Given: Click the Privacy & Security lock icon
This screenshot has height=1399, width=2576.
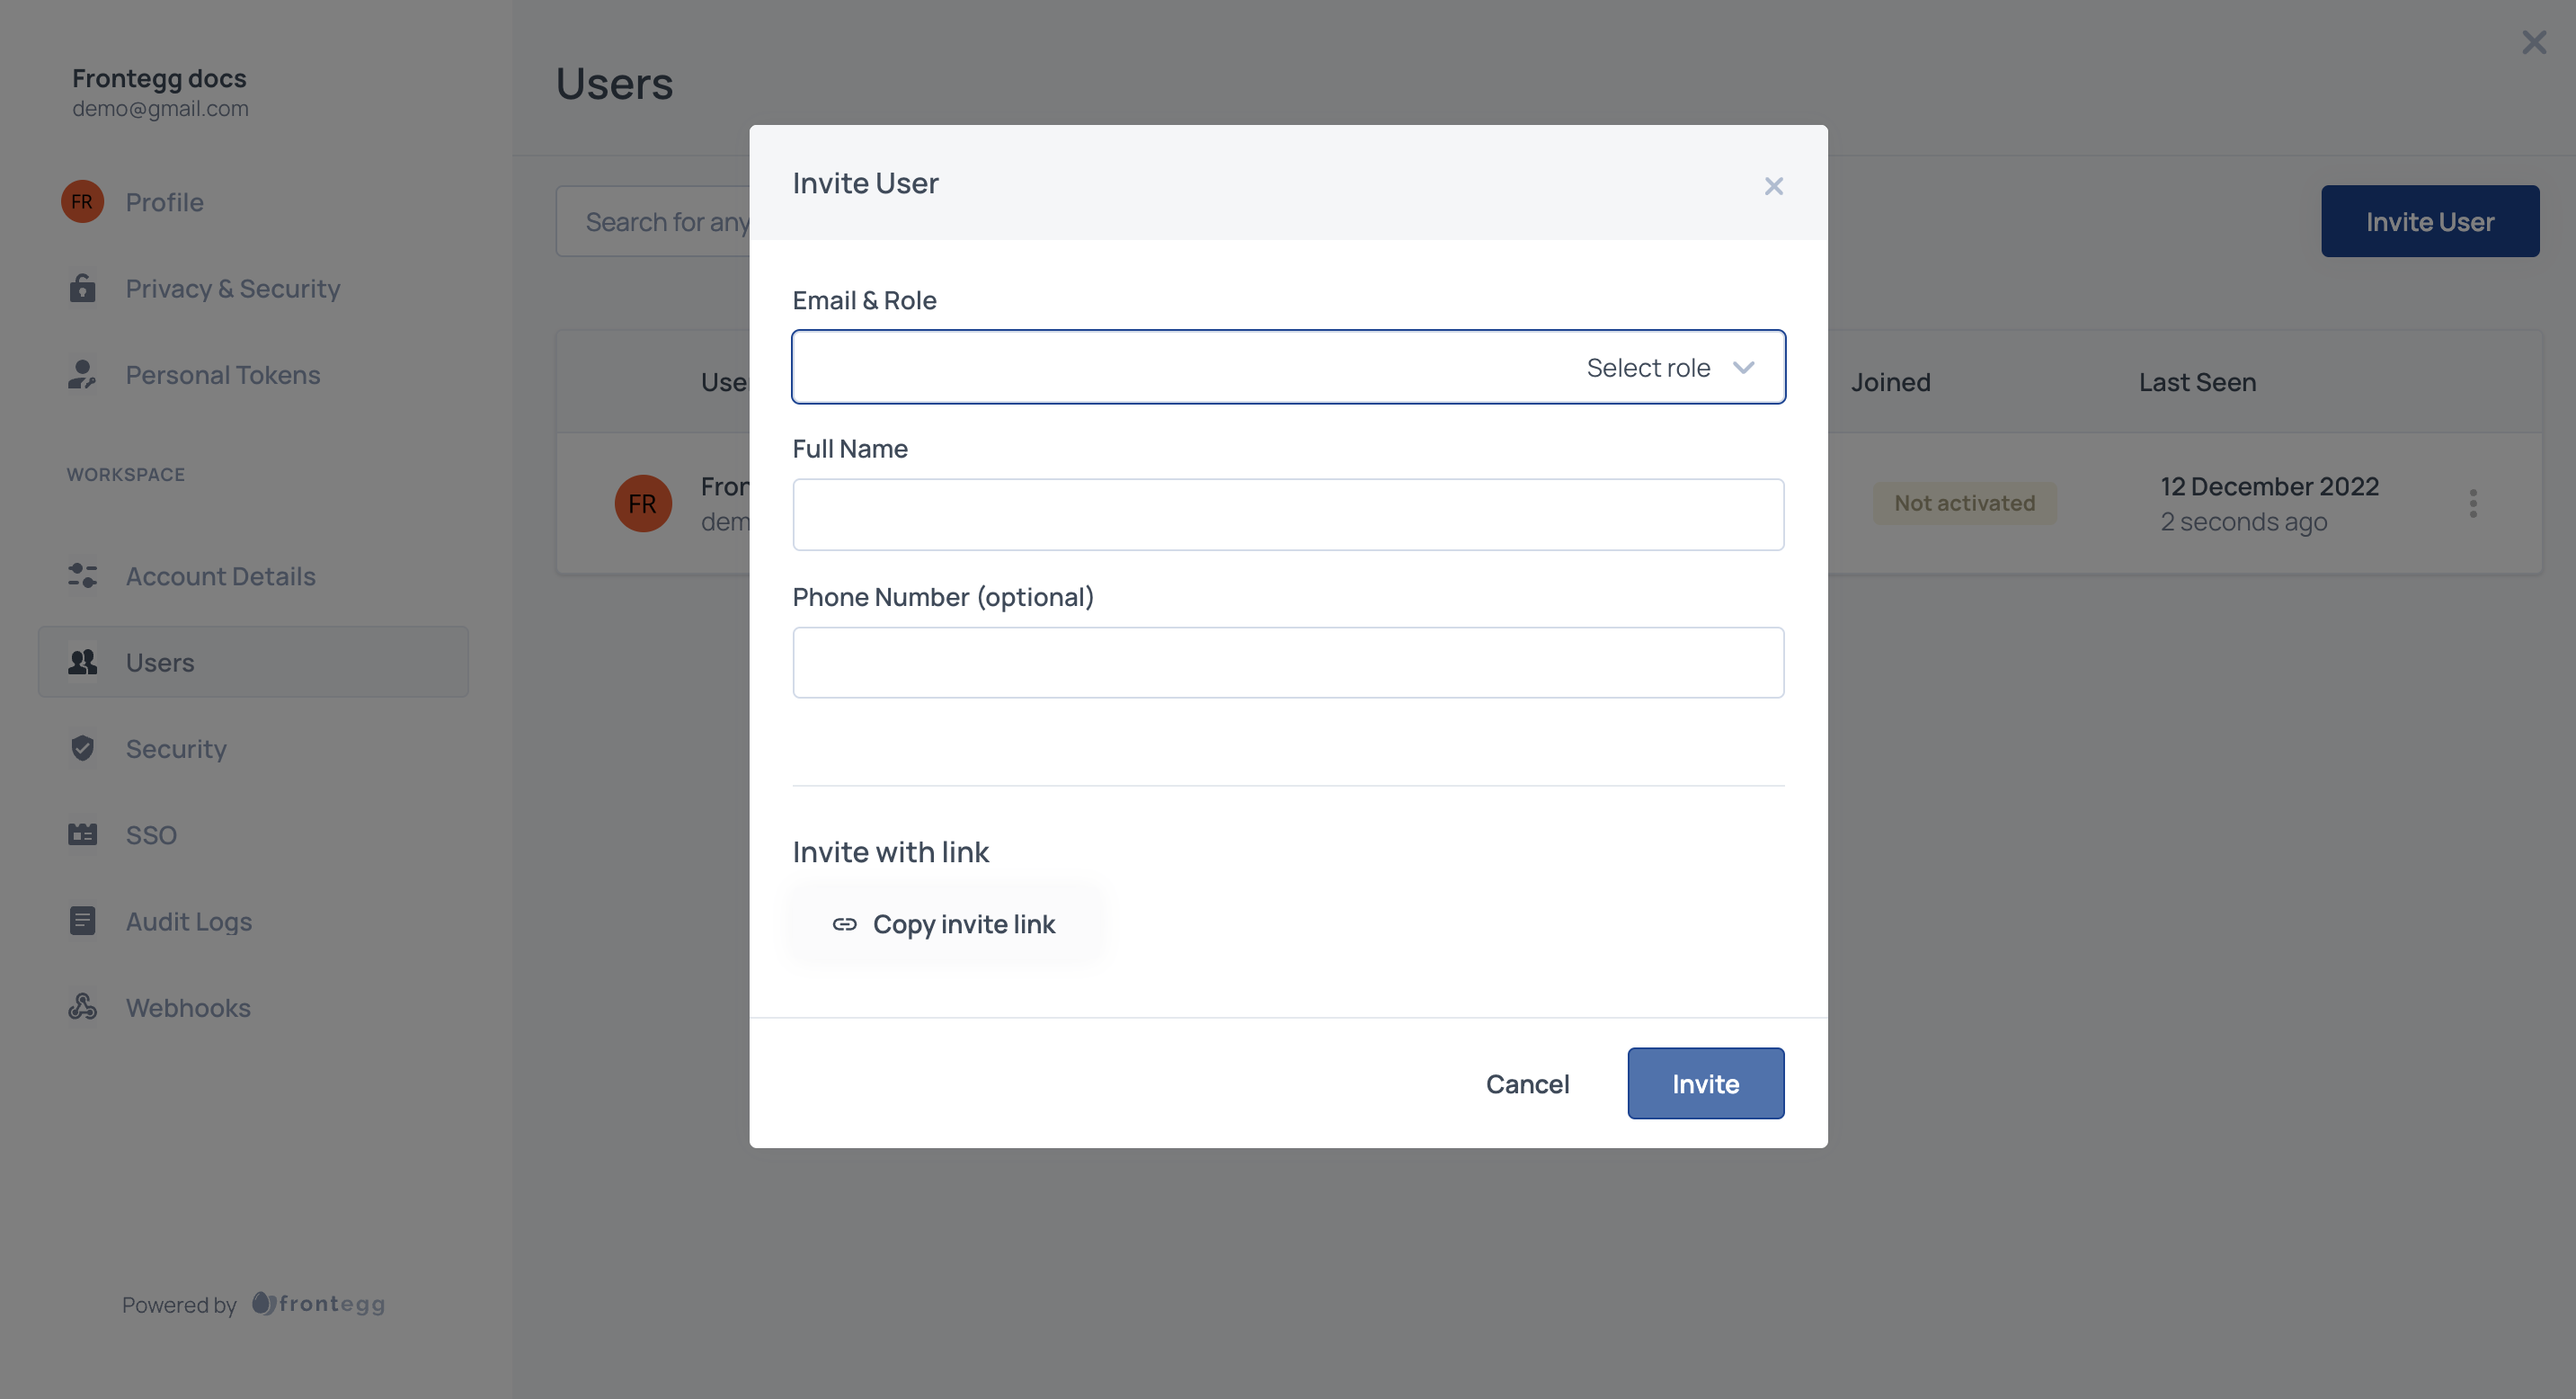Looking at the screenshot, I should (x=82, y=288).
